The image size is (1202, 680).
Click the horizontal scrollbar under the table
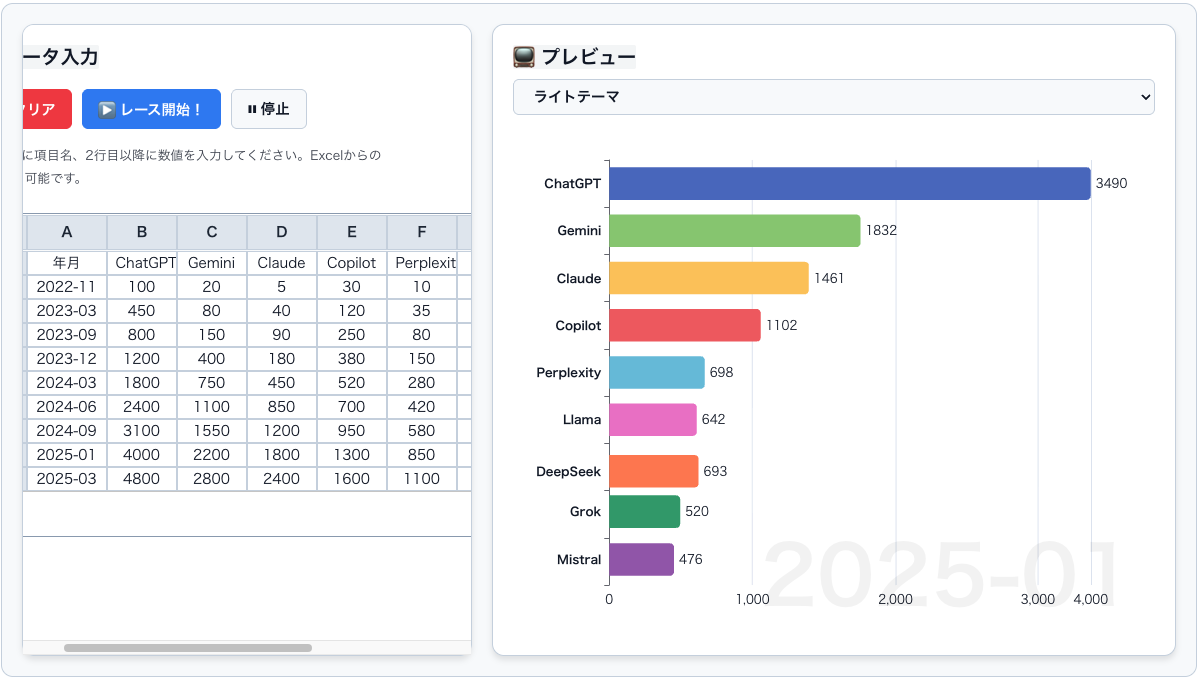click(188, 648)
